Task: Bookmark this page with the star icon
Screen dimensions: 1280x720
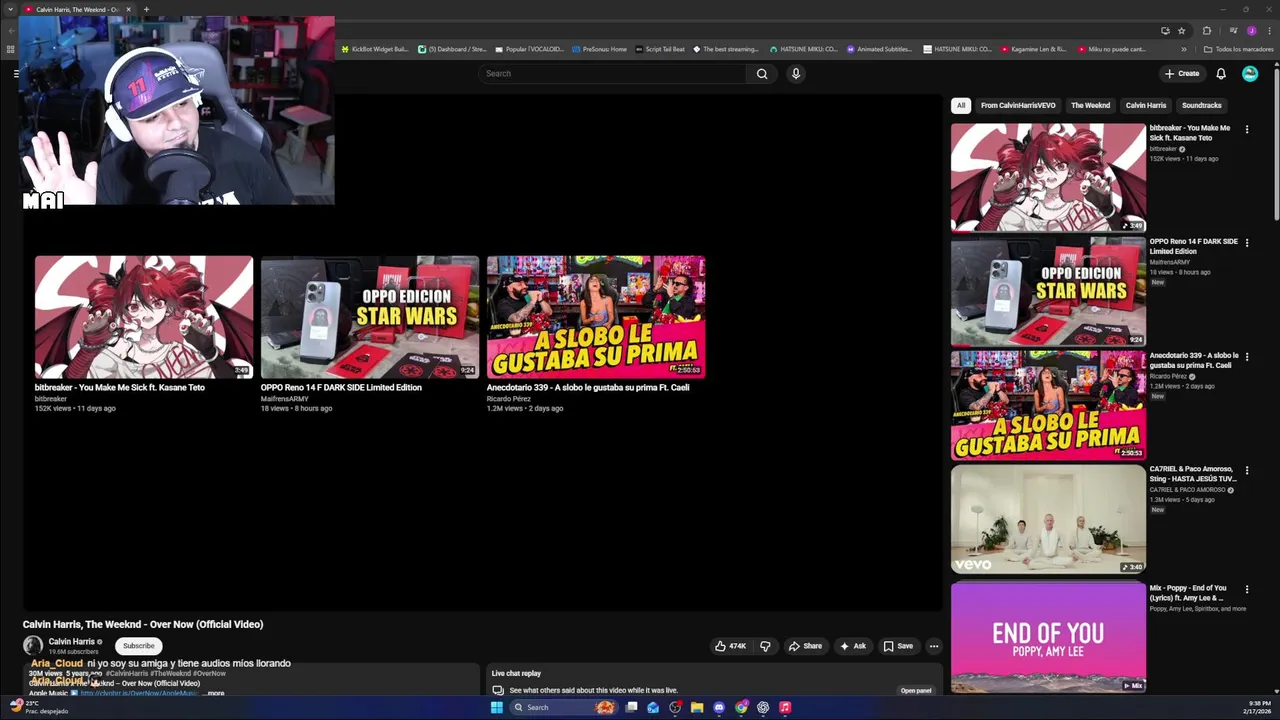Action: coord(1181,31)
